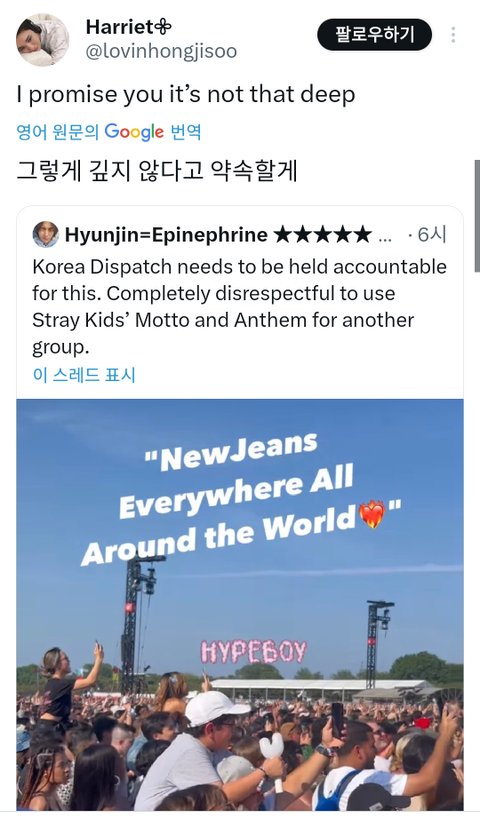Click the quoted tweet text about Korea Dispatch
Screen dimensions: 480x818
[239, 307]
